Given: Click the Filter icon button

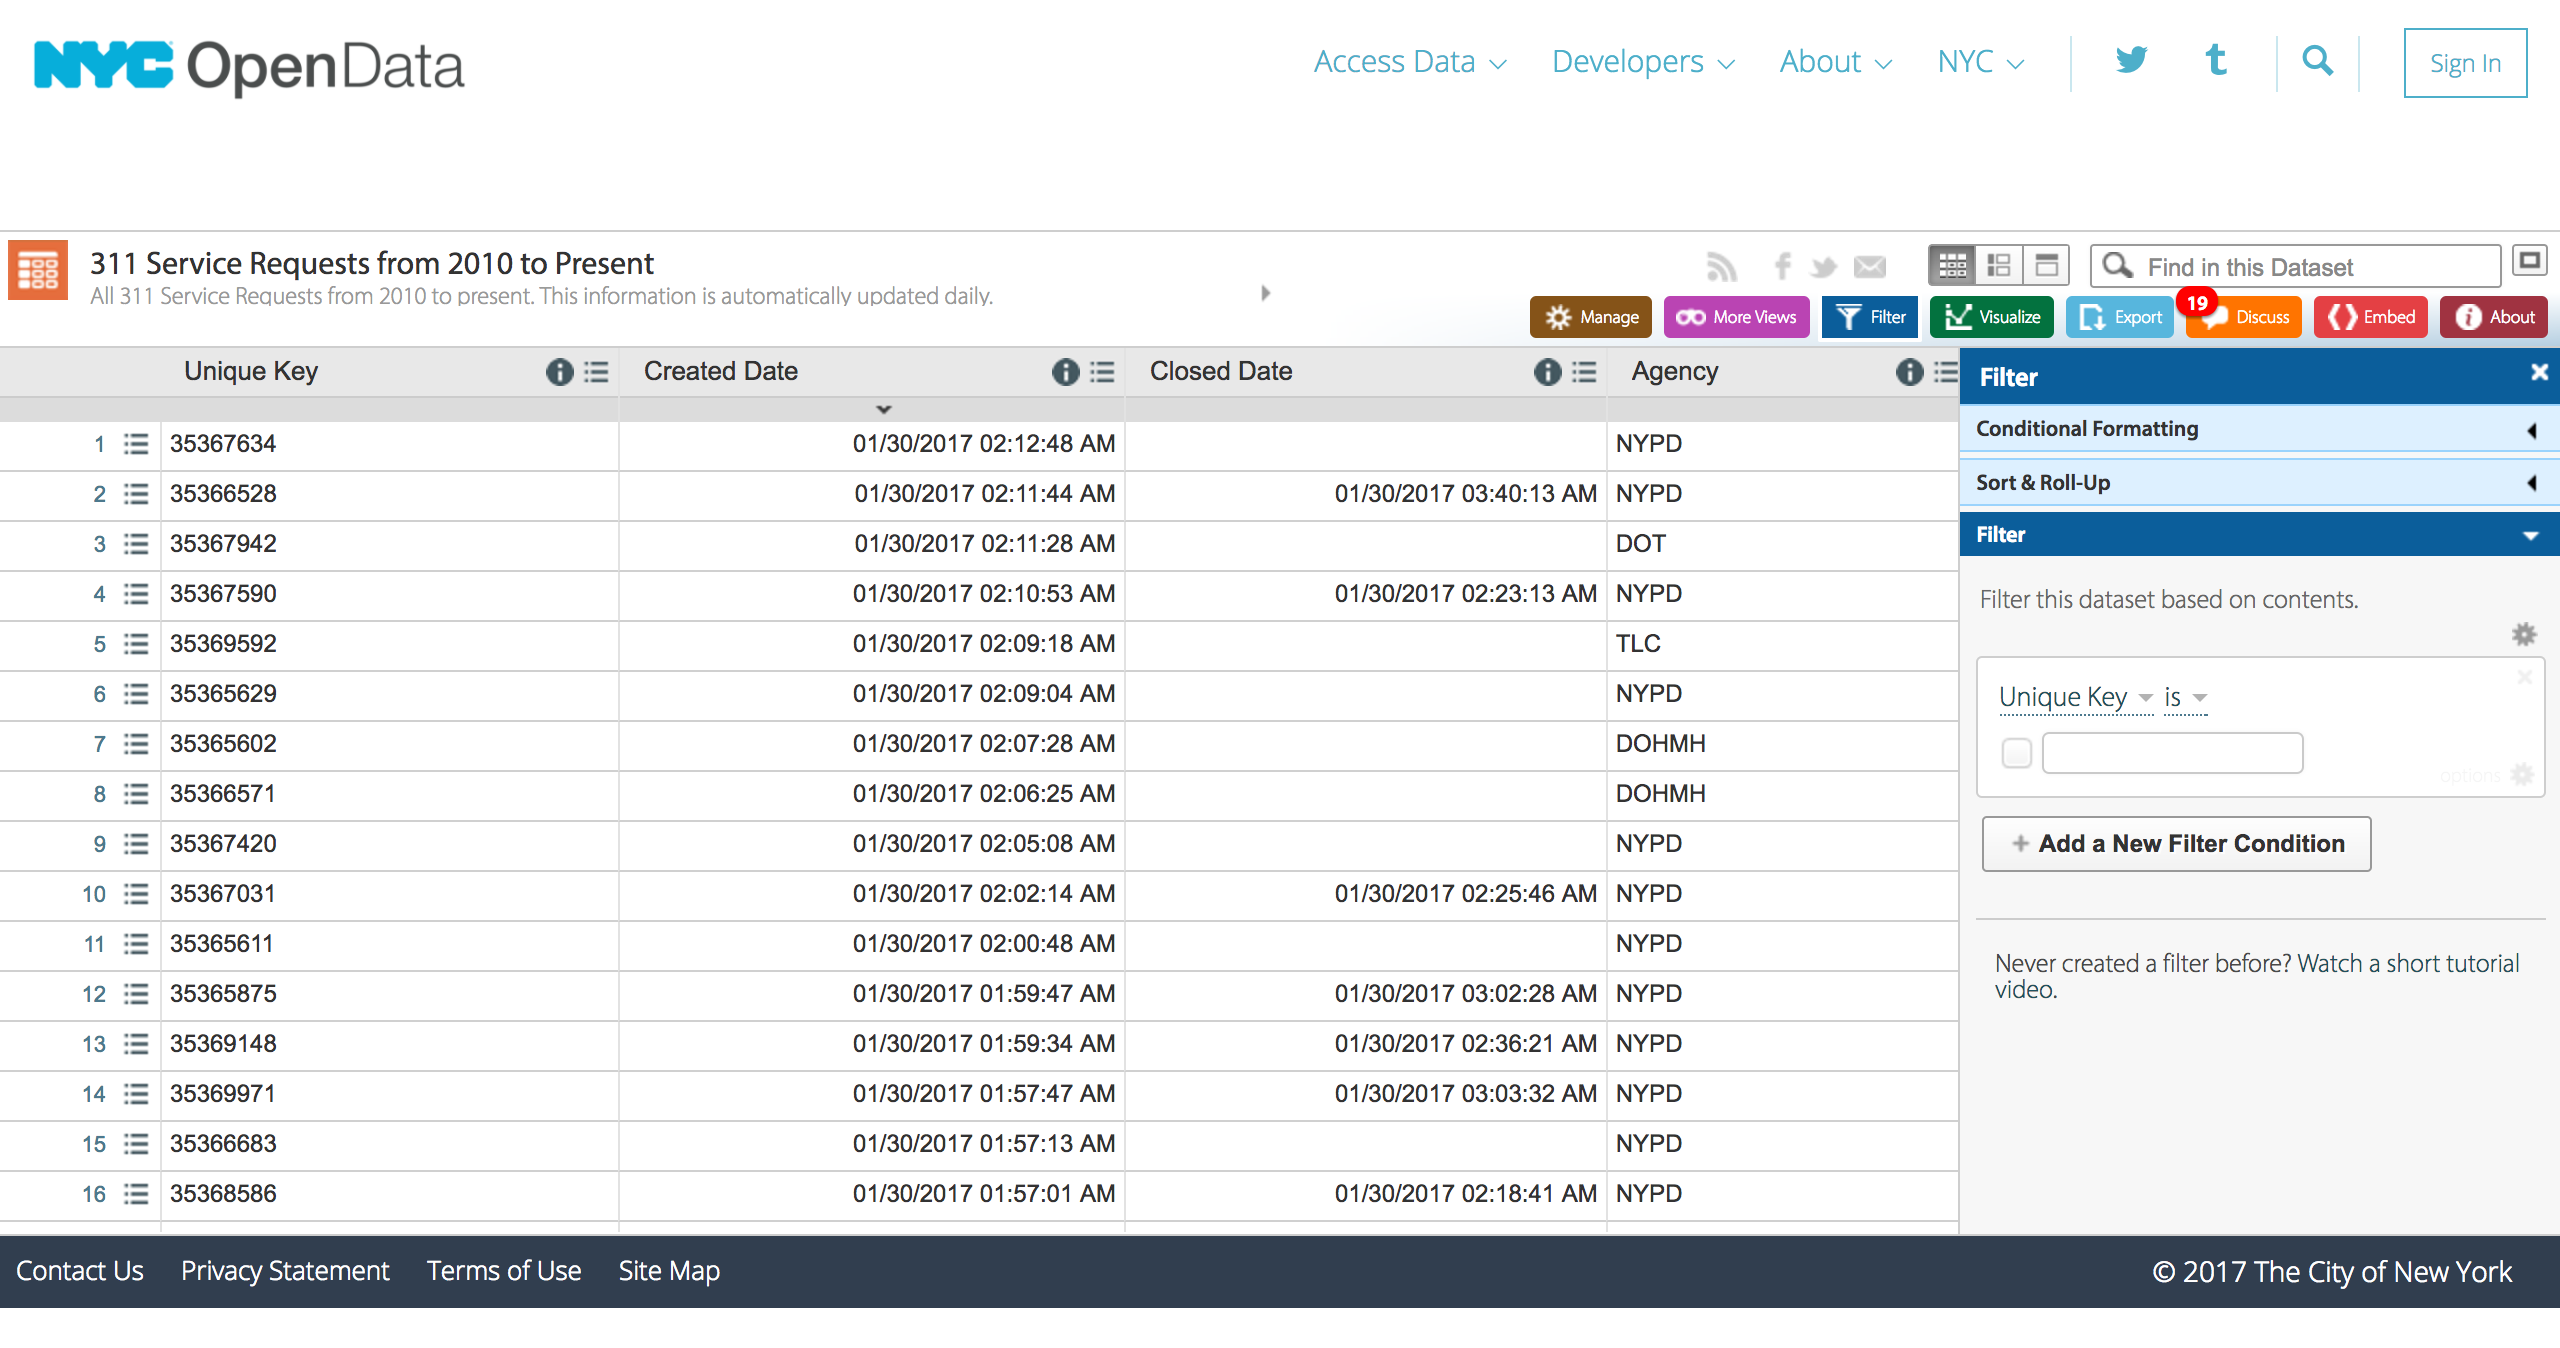Looking at the screenshot, I should 1873,317.
